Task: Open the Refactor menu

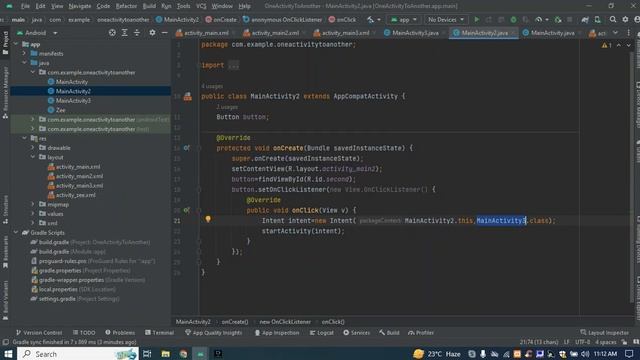Action: pos(127,6)
